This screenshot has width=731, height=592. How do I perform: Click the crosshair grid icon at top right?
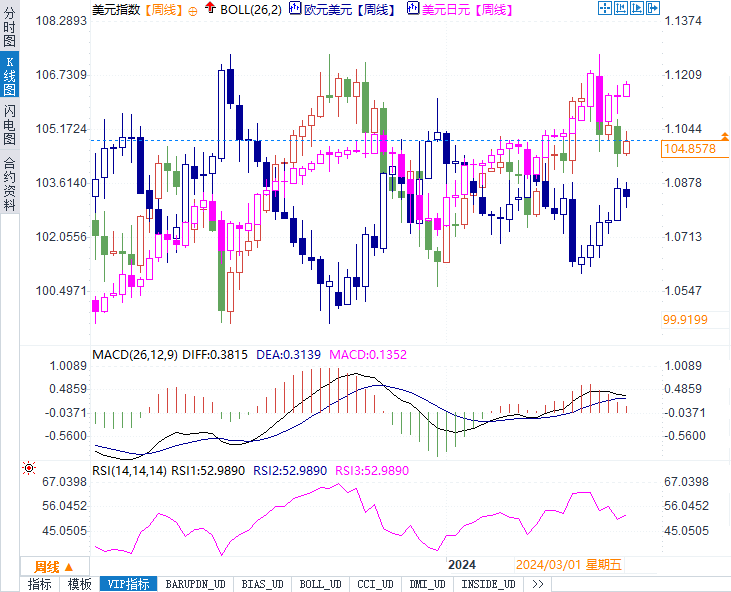605,8
